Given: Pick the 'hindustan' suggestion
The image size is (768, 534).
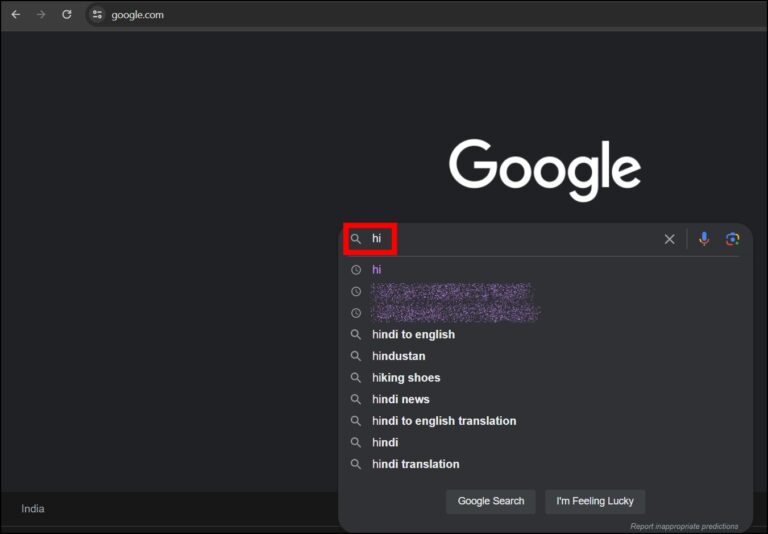Looking at the screenshot, I should click(399, 356).
